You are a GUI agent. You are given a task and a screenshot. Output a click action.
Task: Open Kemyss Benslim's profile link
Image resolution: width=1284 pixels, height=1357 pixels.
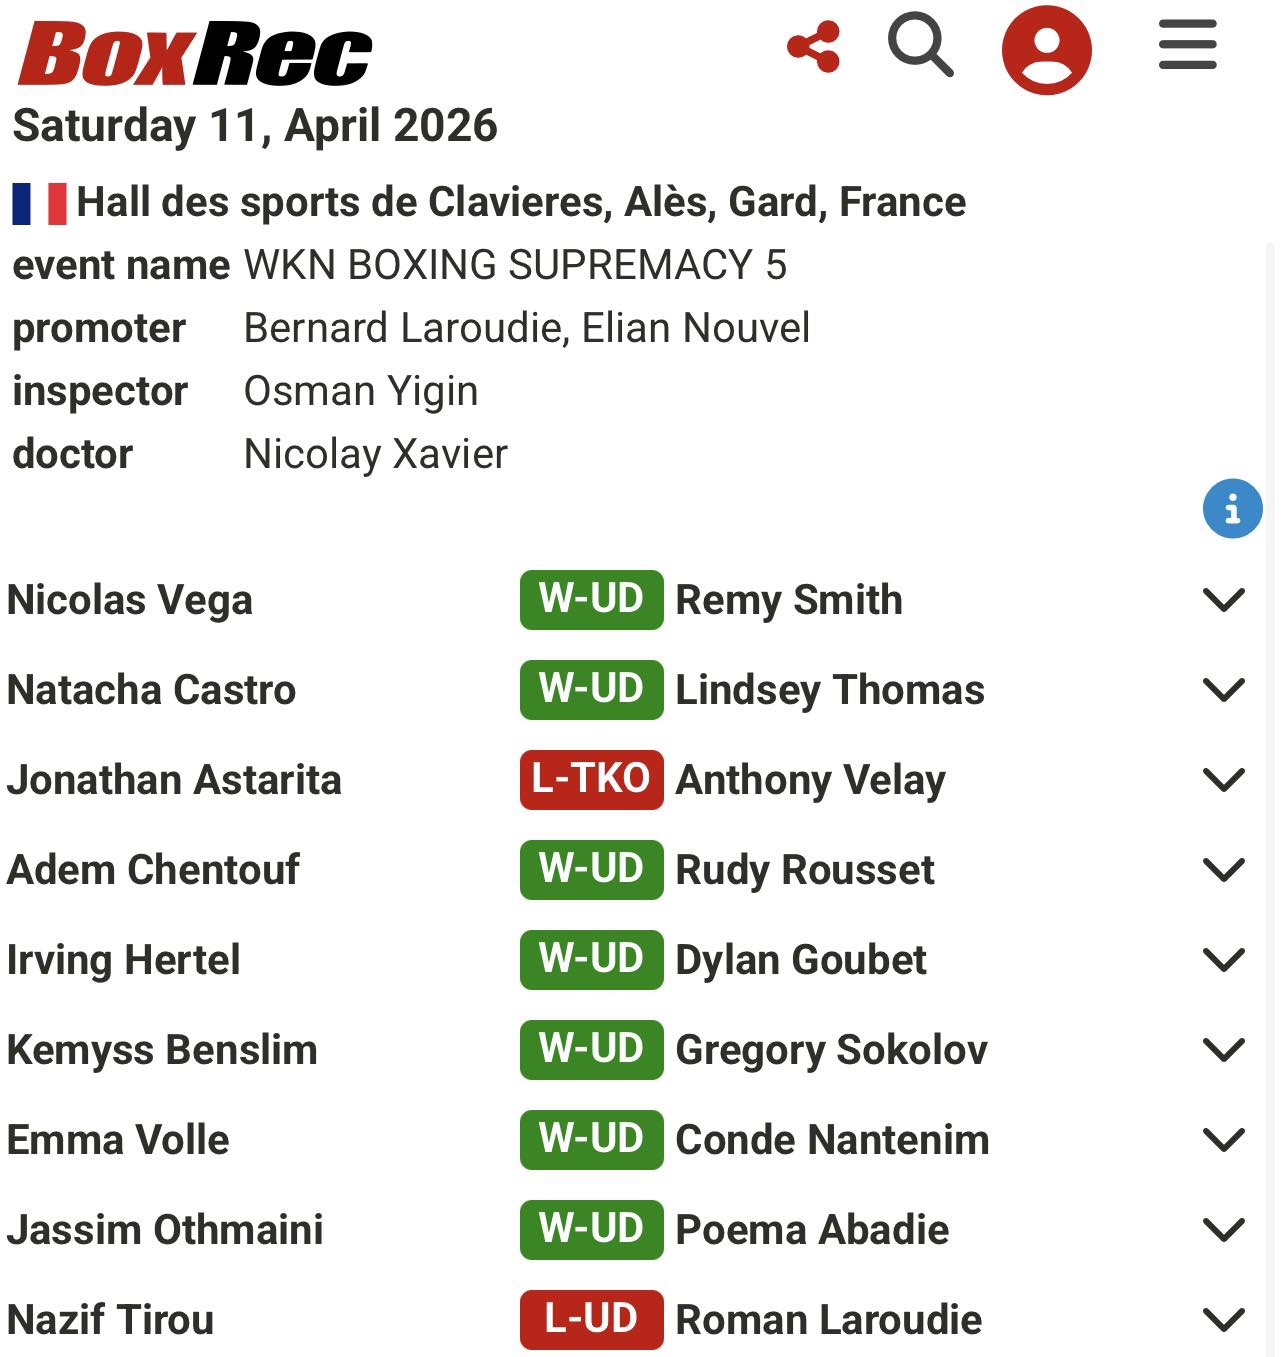(162, 1050)
